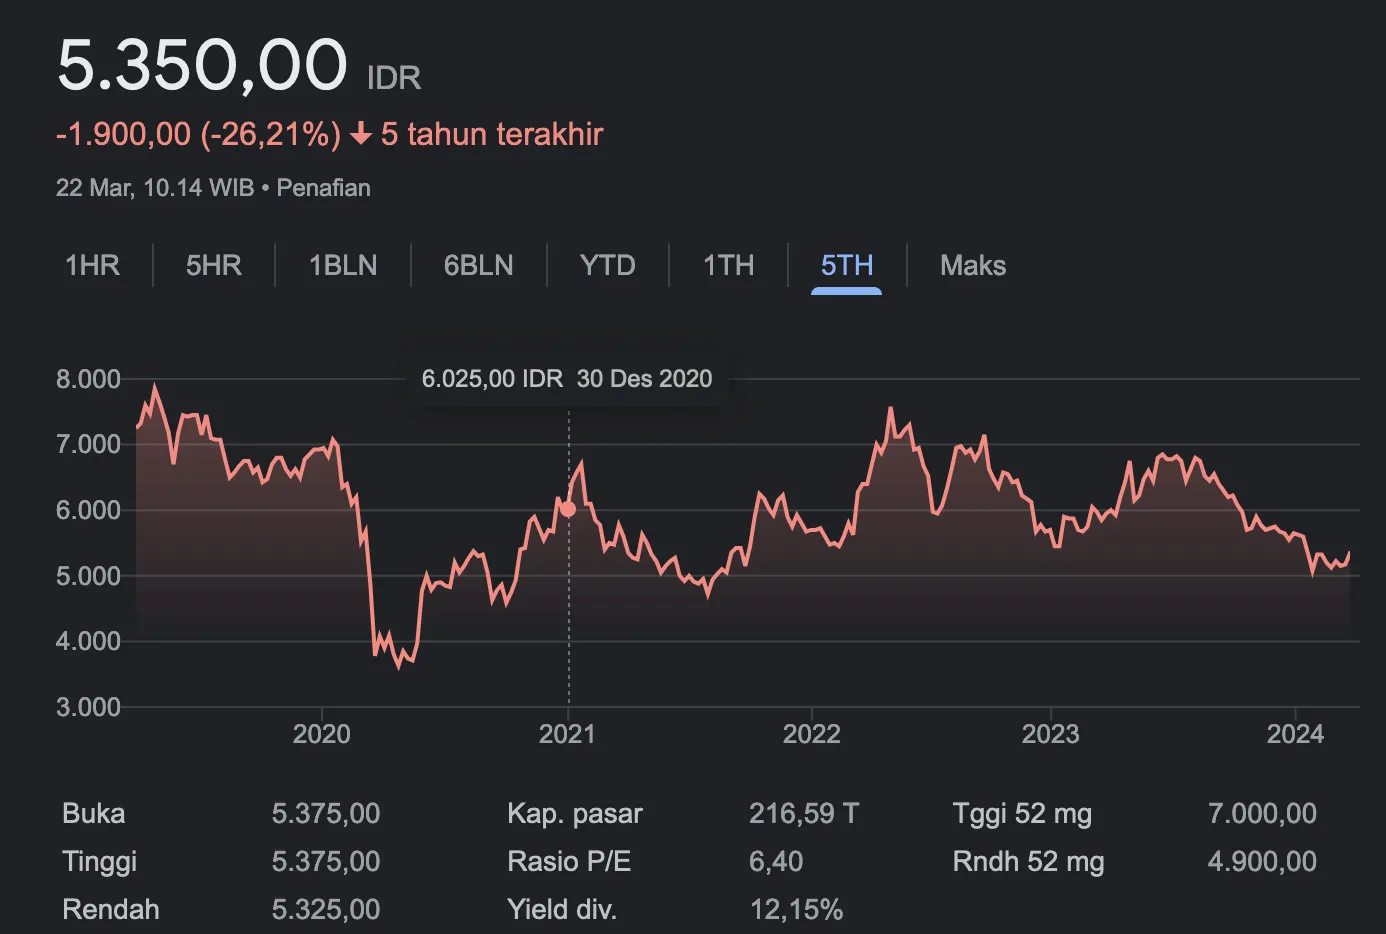Image resolution: width=1386 pixels, height=934 pixels.
Task: Select the 1HR time range tab
Action: [92, 265]
